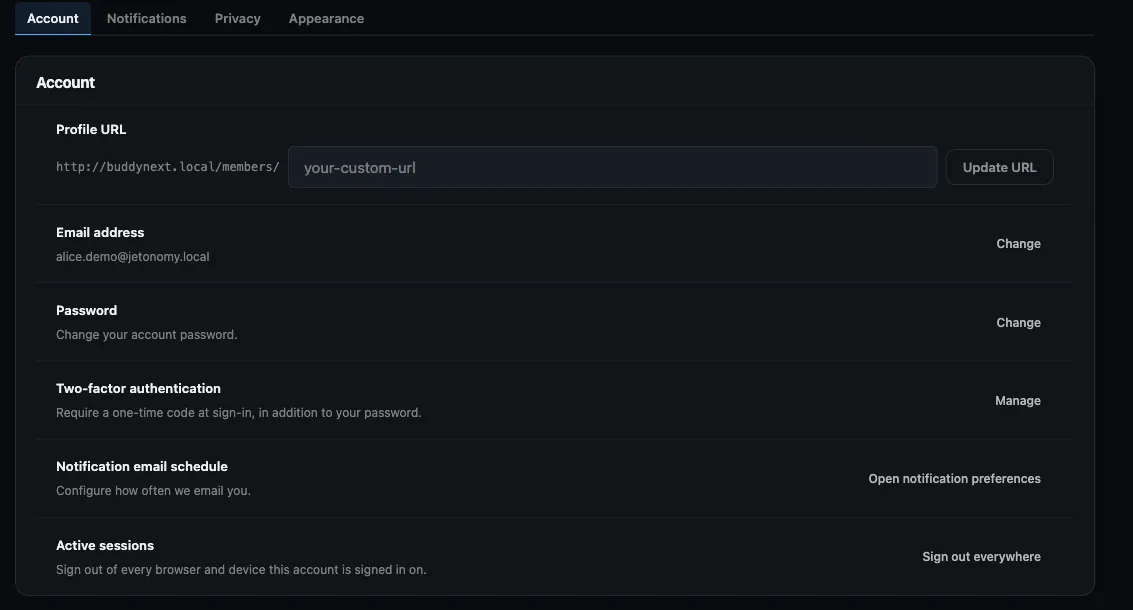Focus the your-custom-url input field

(x=613, y=167)
